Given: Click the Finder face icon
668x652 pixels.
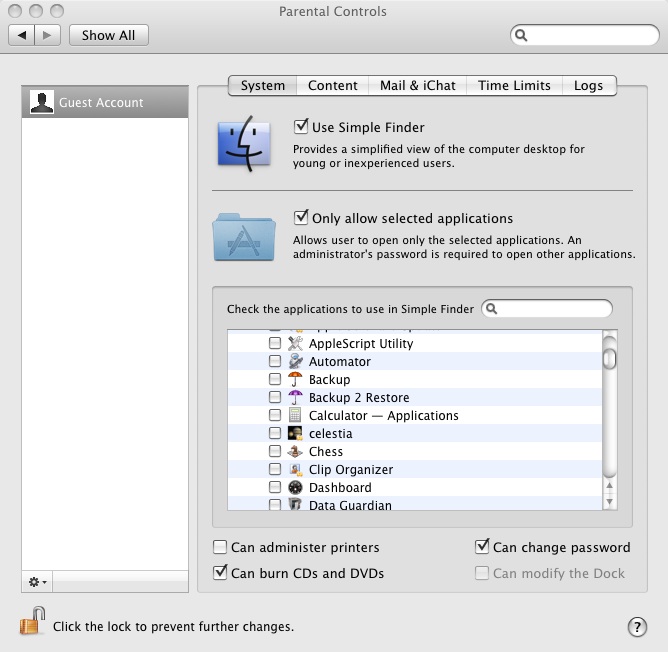Looking at the screenshot, I should point(244,144).
